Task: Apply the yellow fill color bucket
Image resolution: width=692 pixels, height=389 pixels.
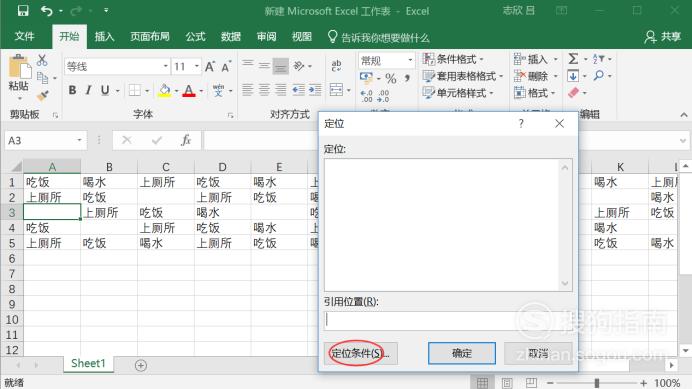Action: (165, 91)
